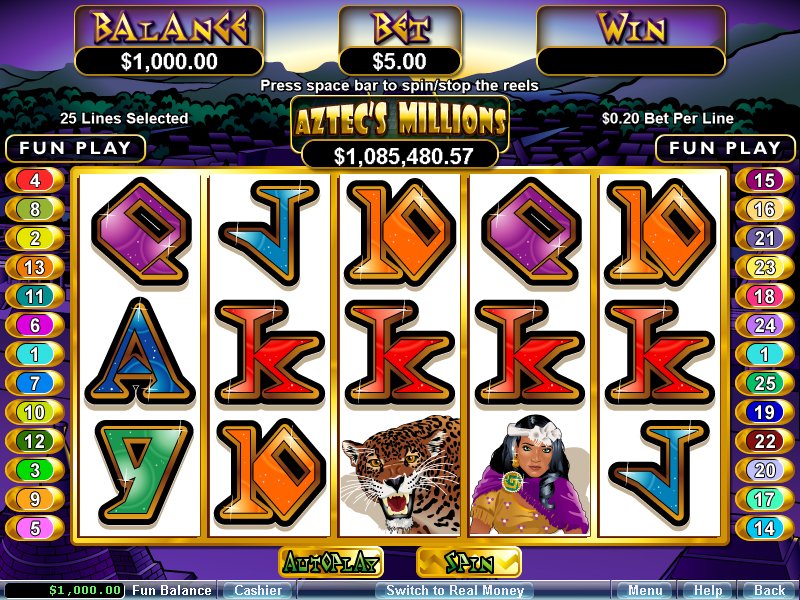
Task: Switch to Real Money play
Action: pyautogui.click(x=455, y=591)
